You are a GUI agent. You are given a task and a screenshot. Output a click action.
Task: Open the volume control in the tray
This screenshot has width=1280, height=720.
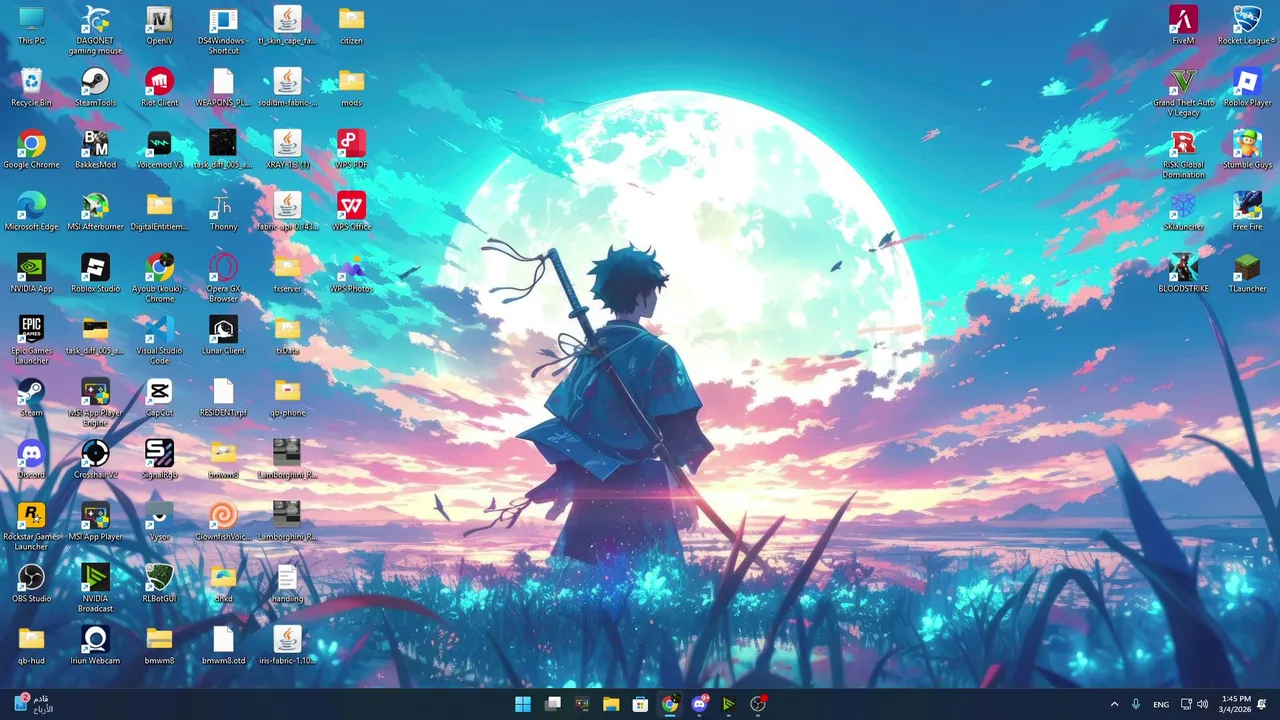(x=1202, y=704)
